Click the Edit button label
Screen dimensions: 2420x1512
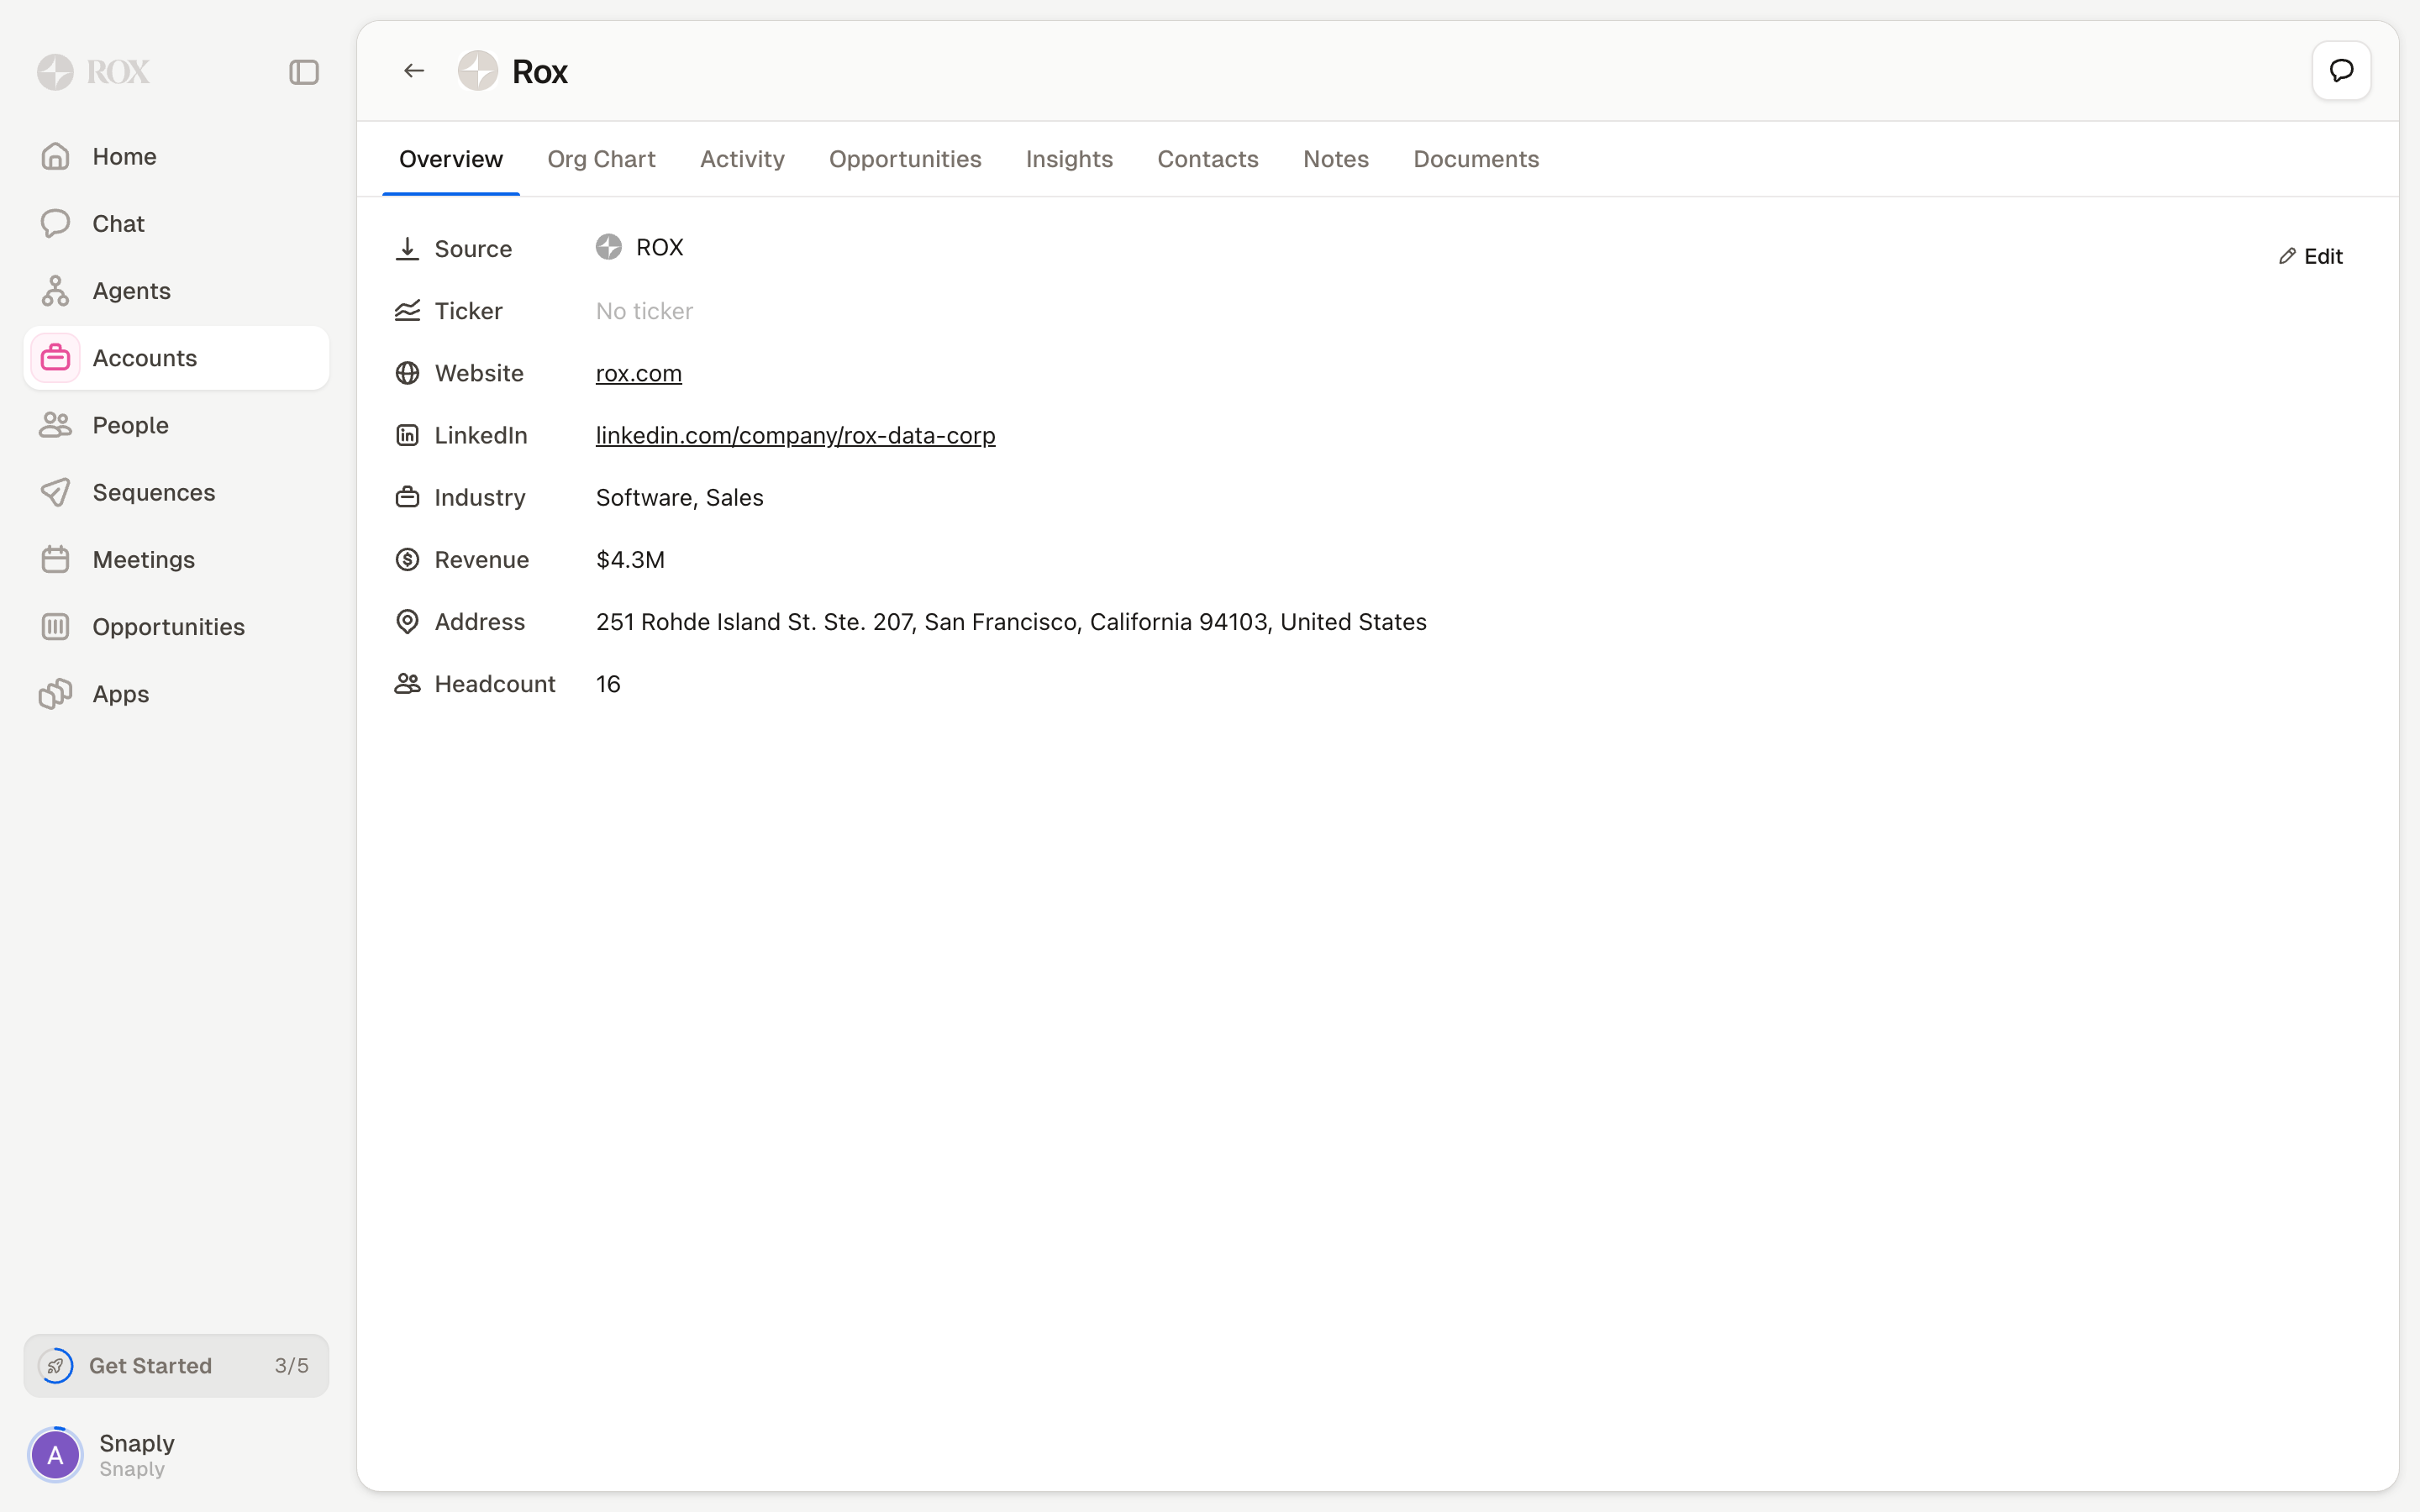click(x=2323, y=256)
